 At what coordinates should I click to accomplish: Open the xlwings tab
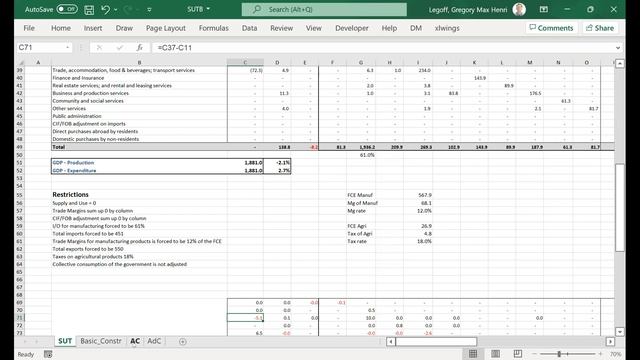pyautogui.click(x=447, y=28)
